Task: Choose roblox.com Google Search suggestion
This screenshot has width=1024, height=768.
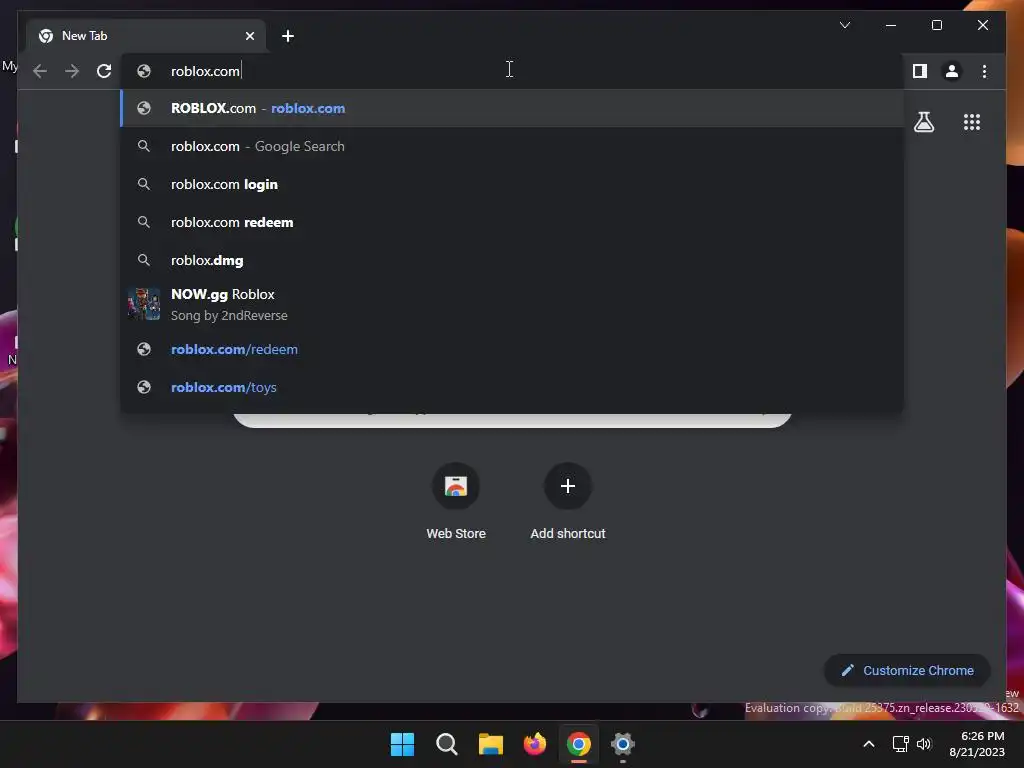Action: [x=512, y=146]
